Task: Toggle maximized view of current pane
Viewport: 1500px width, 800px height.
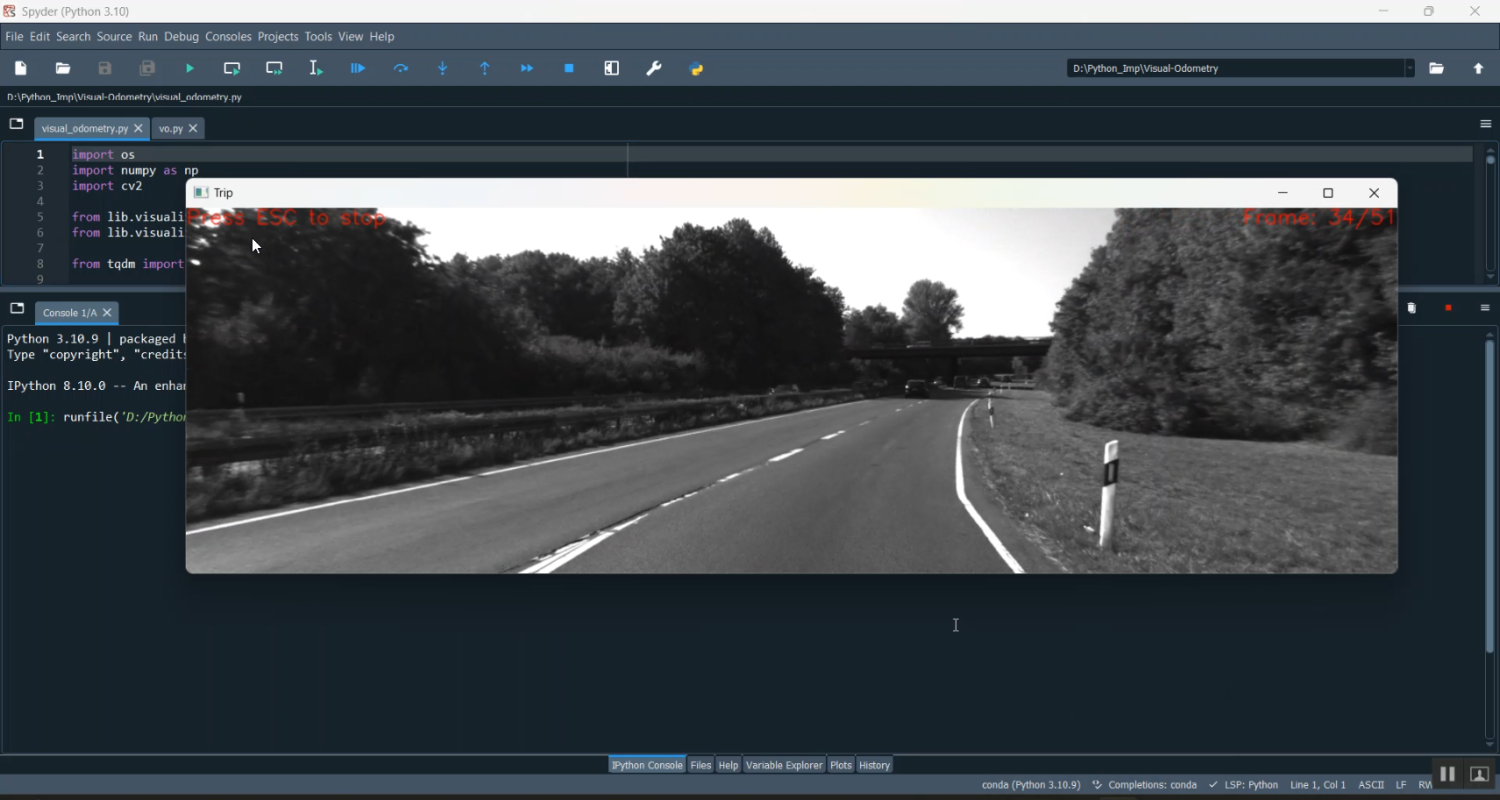Action: point(611,68)
